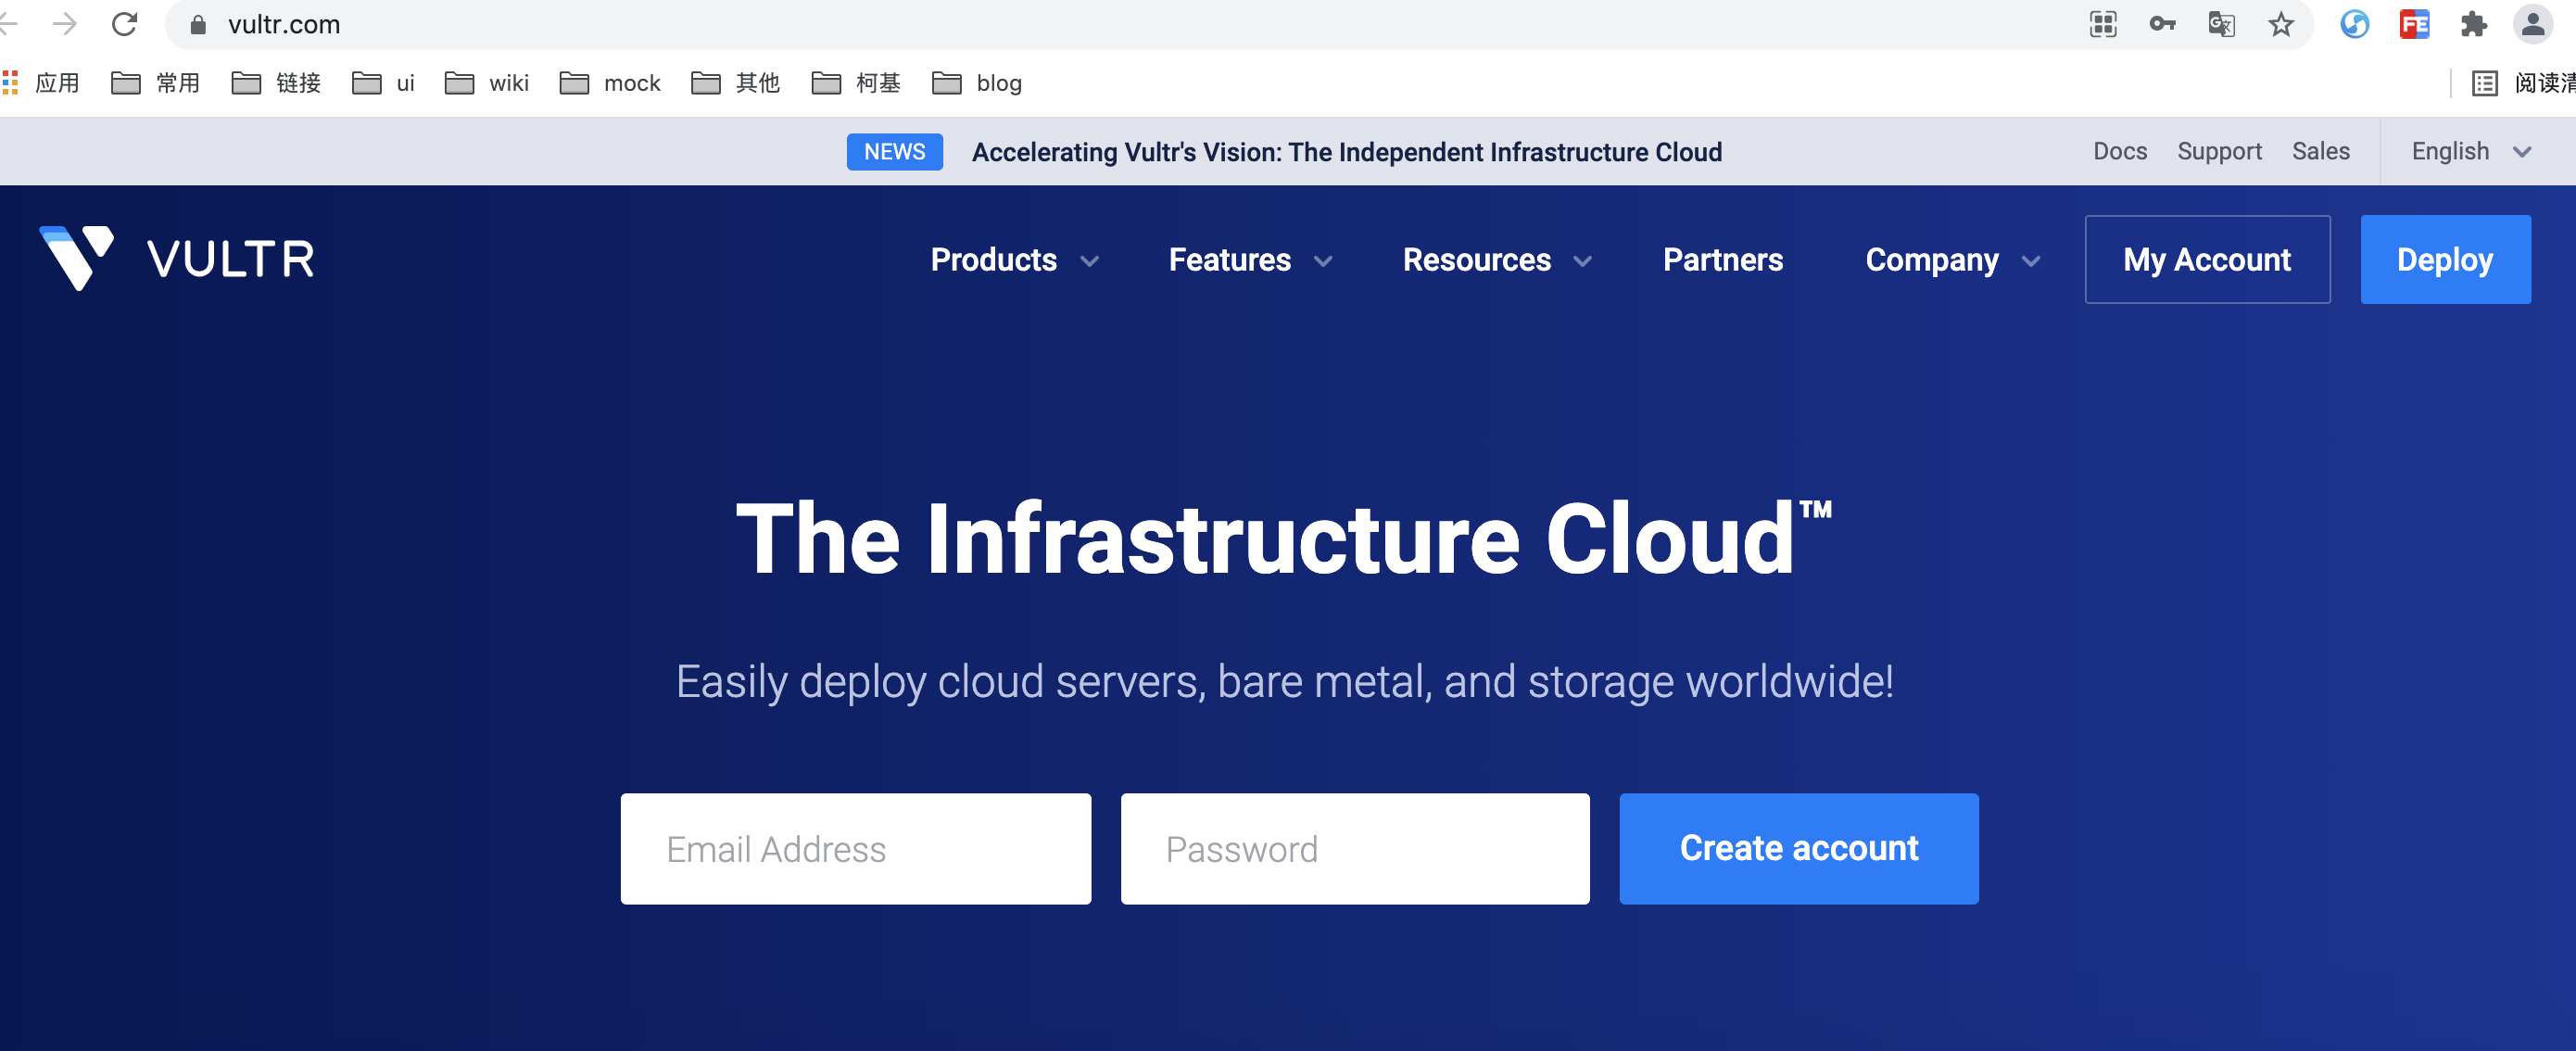Click the translate page icon
This screenshot has height=1051, width=2576.
(2221, 24)
